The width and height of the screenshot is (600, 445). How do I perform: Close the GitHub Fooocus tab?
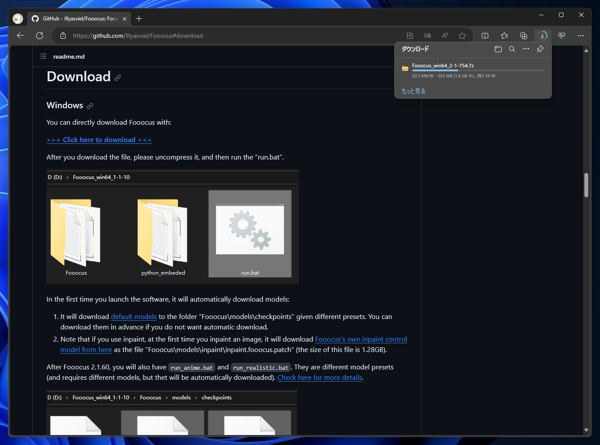pos(124,18)
